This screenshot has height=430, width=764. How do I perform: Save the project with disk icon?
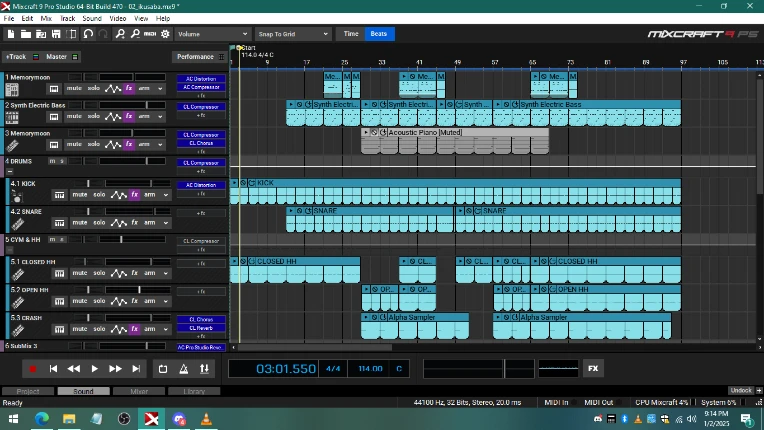56,34
